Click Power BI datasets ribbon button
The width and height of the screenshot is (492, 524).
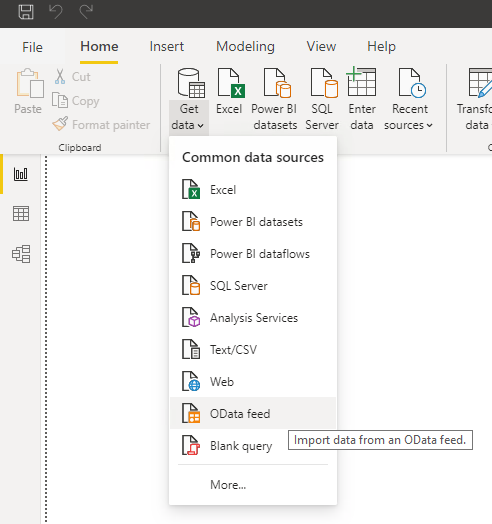coord(275,99)
